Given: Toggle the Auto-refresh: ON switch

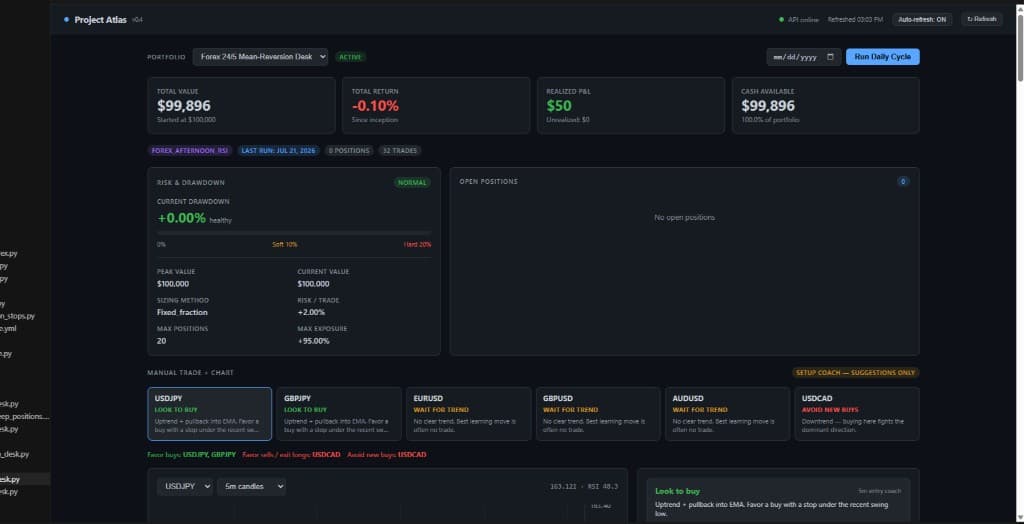Looking at the screenshot, I should click(922, 20).
